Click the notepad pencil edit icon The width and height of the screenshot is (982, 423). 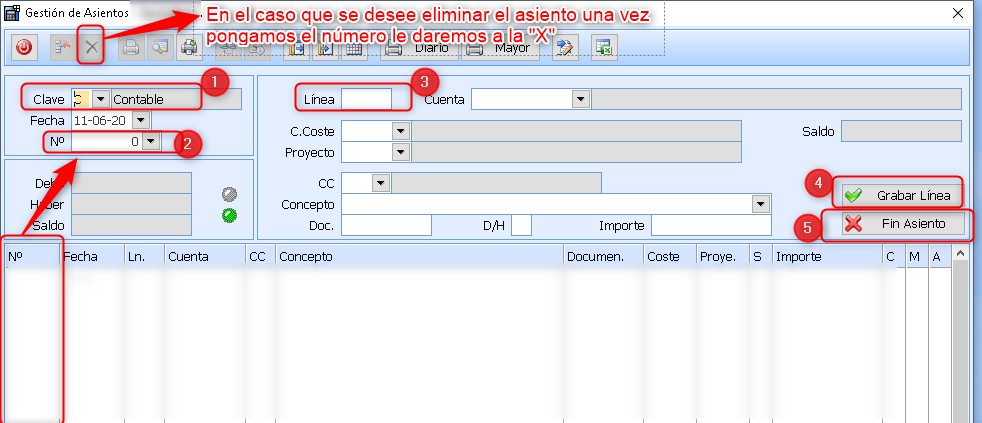pyautogui.click(x=566, y=47)
